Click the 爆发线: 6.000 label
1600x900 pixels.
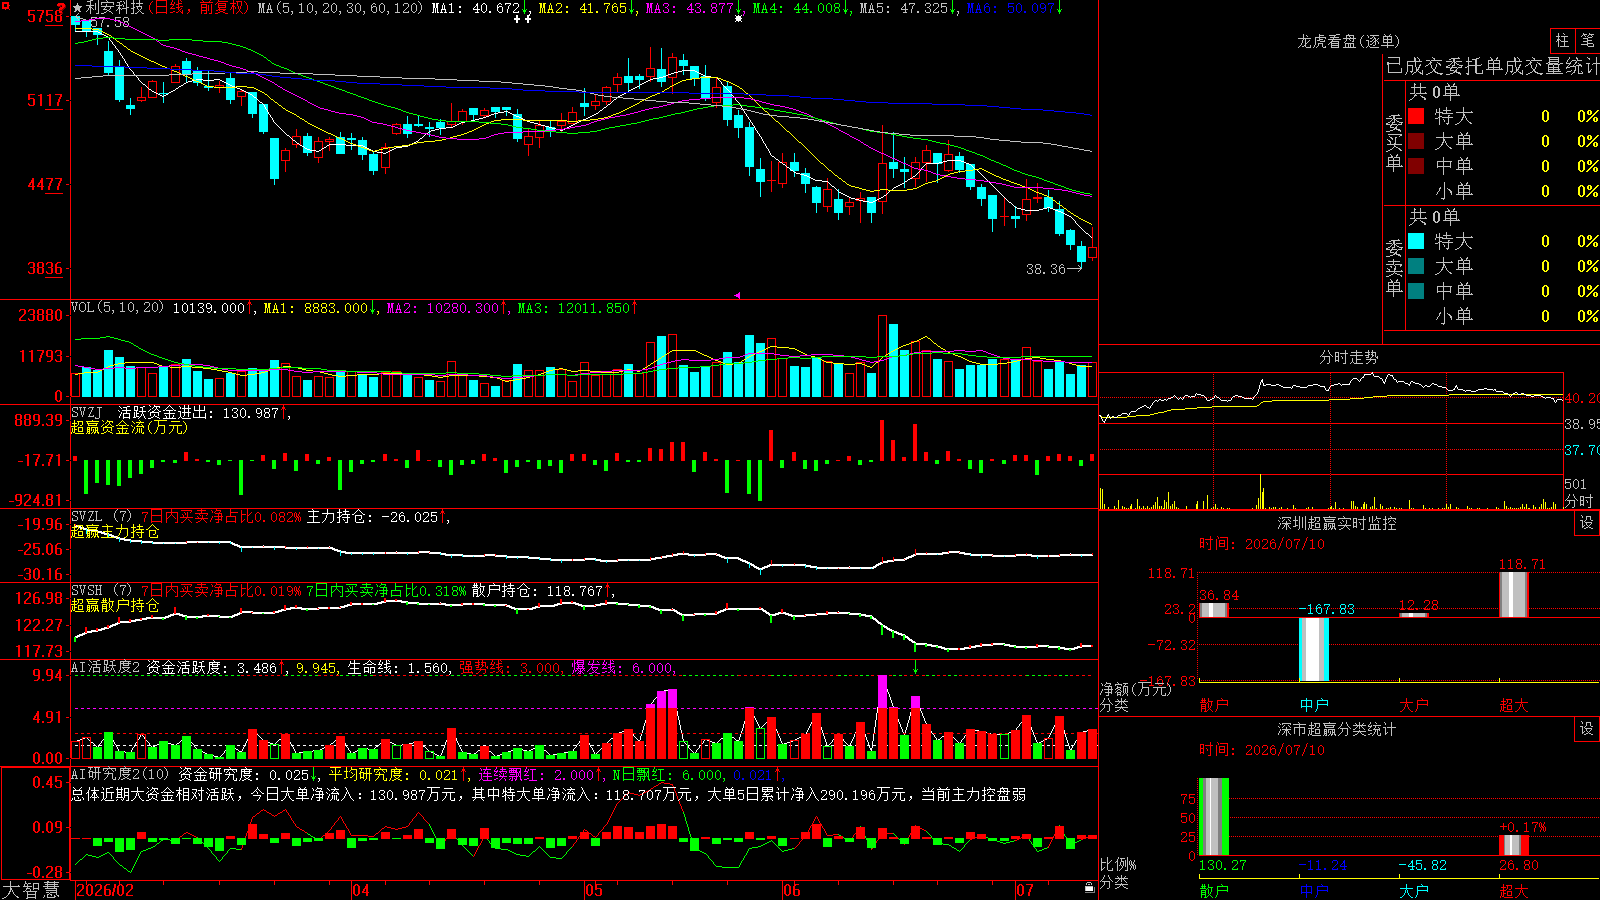click(x=622, y=667)
